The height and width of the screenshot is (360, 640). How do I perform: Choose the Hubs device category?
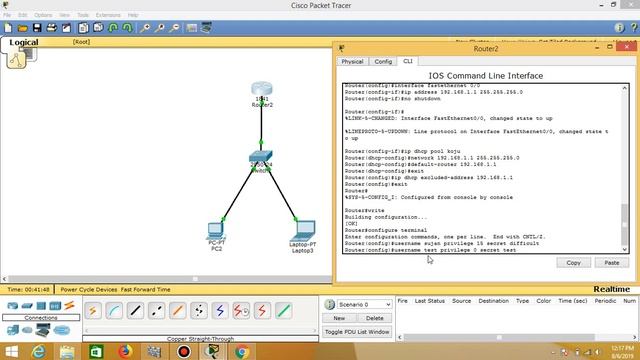pyautogui.click(x=41, y=306)
